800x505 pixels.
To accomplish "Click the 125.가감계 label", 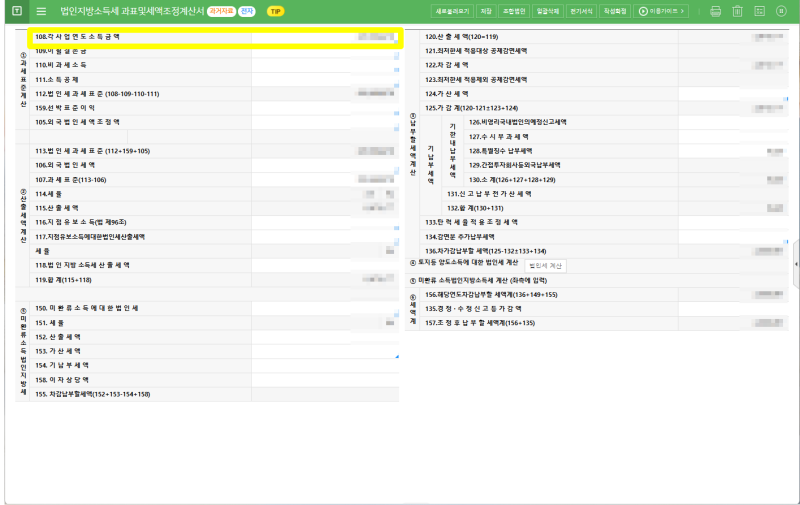I will coord(471,108).
